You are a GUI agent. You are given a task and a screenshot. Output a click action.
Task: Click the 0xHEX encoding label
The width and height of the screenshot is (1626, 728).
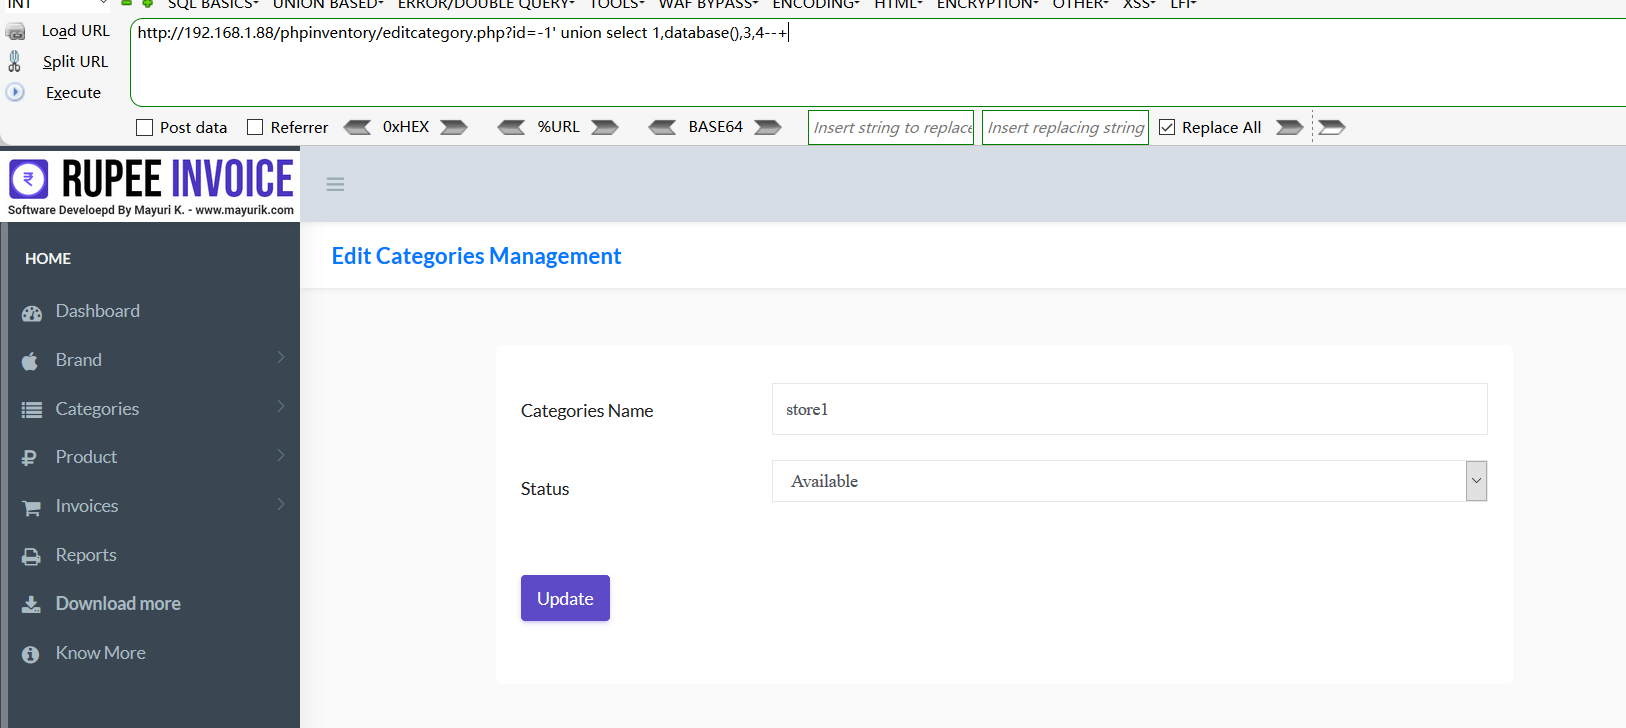406,127
